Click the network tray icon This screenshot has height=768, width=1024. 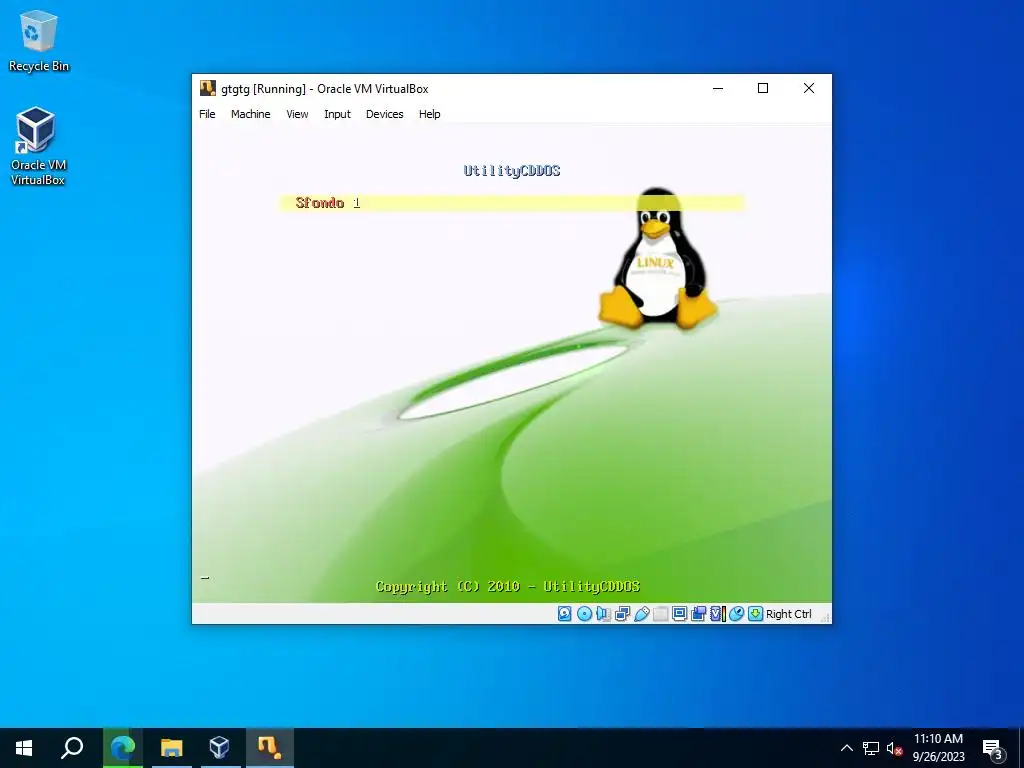871,748
